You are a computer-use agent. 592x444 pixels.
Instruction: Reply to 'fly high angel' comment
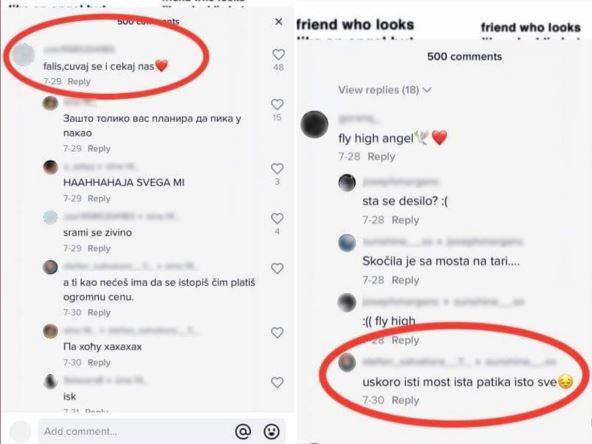pos(381,156)
